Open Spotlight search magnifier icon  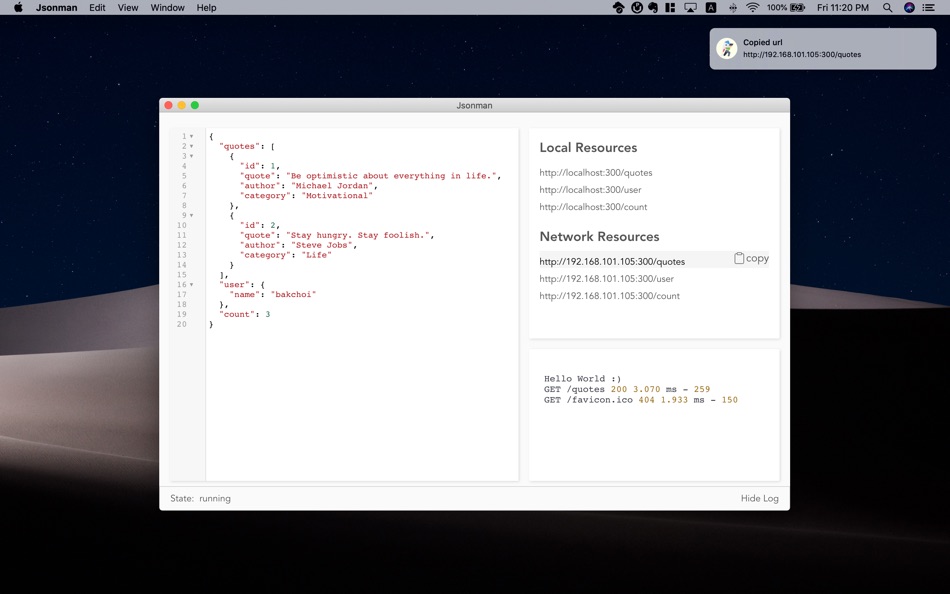887,8
